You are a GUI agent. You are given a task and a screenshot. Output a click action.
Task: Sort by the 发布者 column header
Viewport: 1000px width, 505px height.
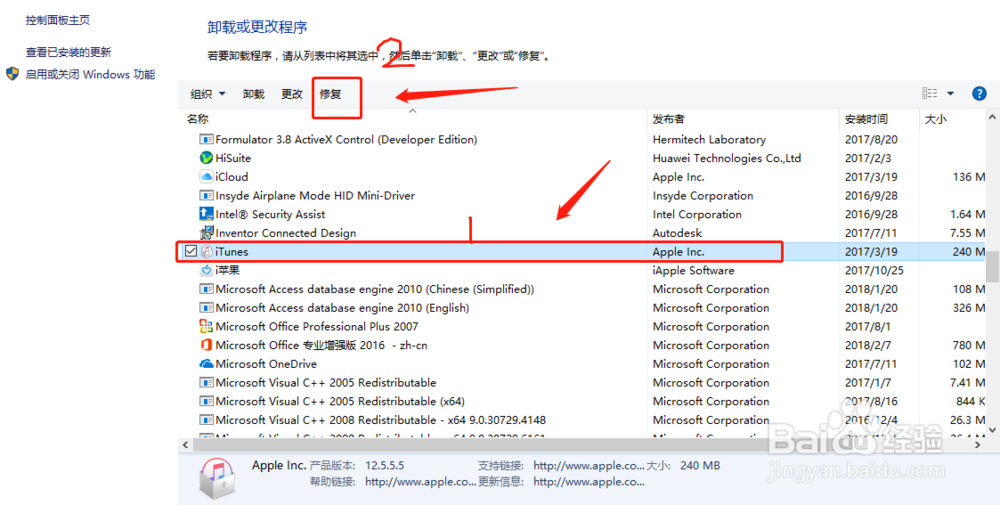click(x=668, y=119)
